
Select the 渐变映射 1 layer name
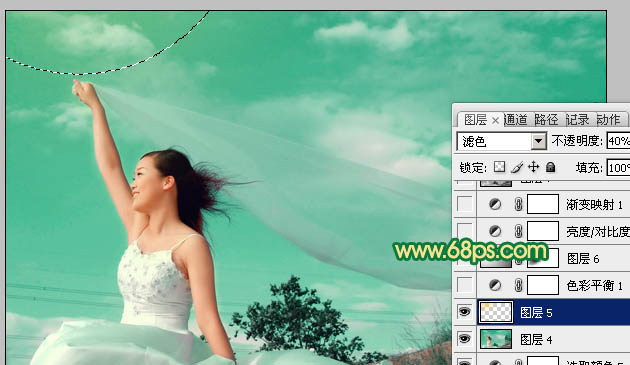tap(594, 205)
